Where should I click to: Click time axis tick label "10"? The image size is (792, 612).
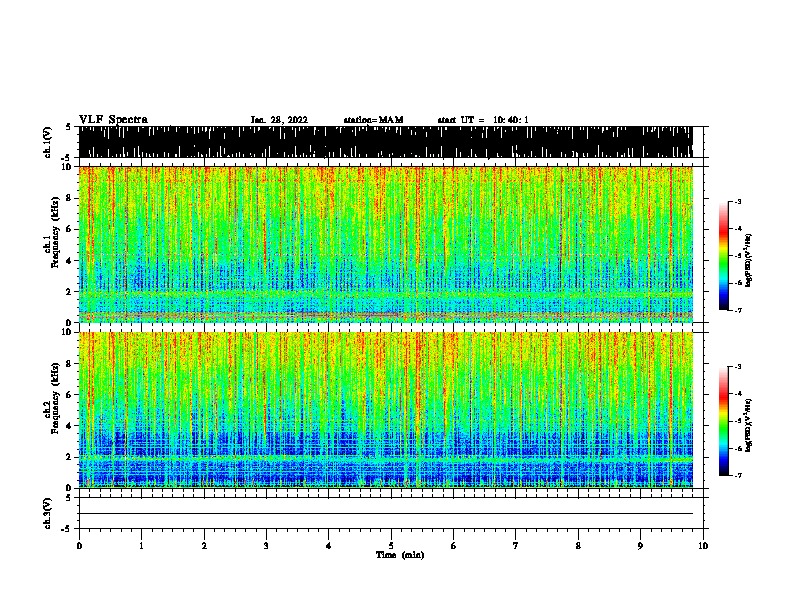click(x=703, y=546)
